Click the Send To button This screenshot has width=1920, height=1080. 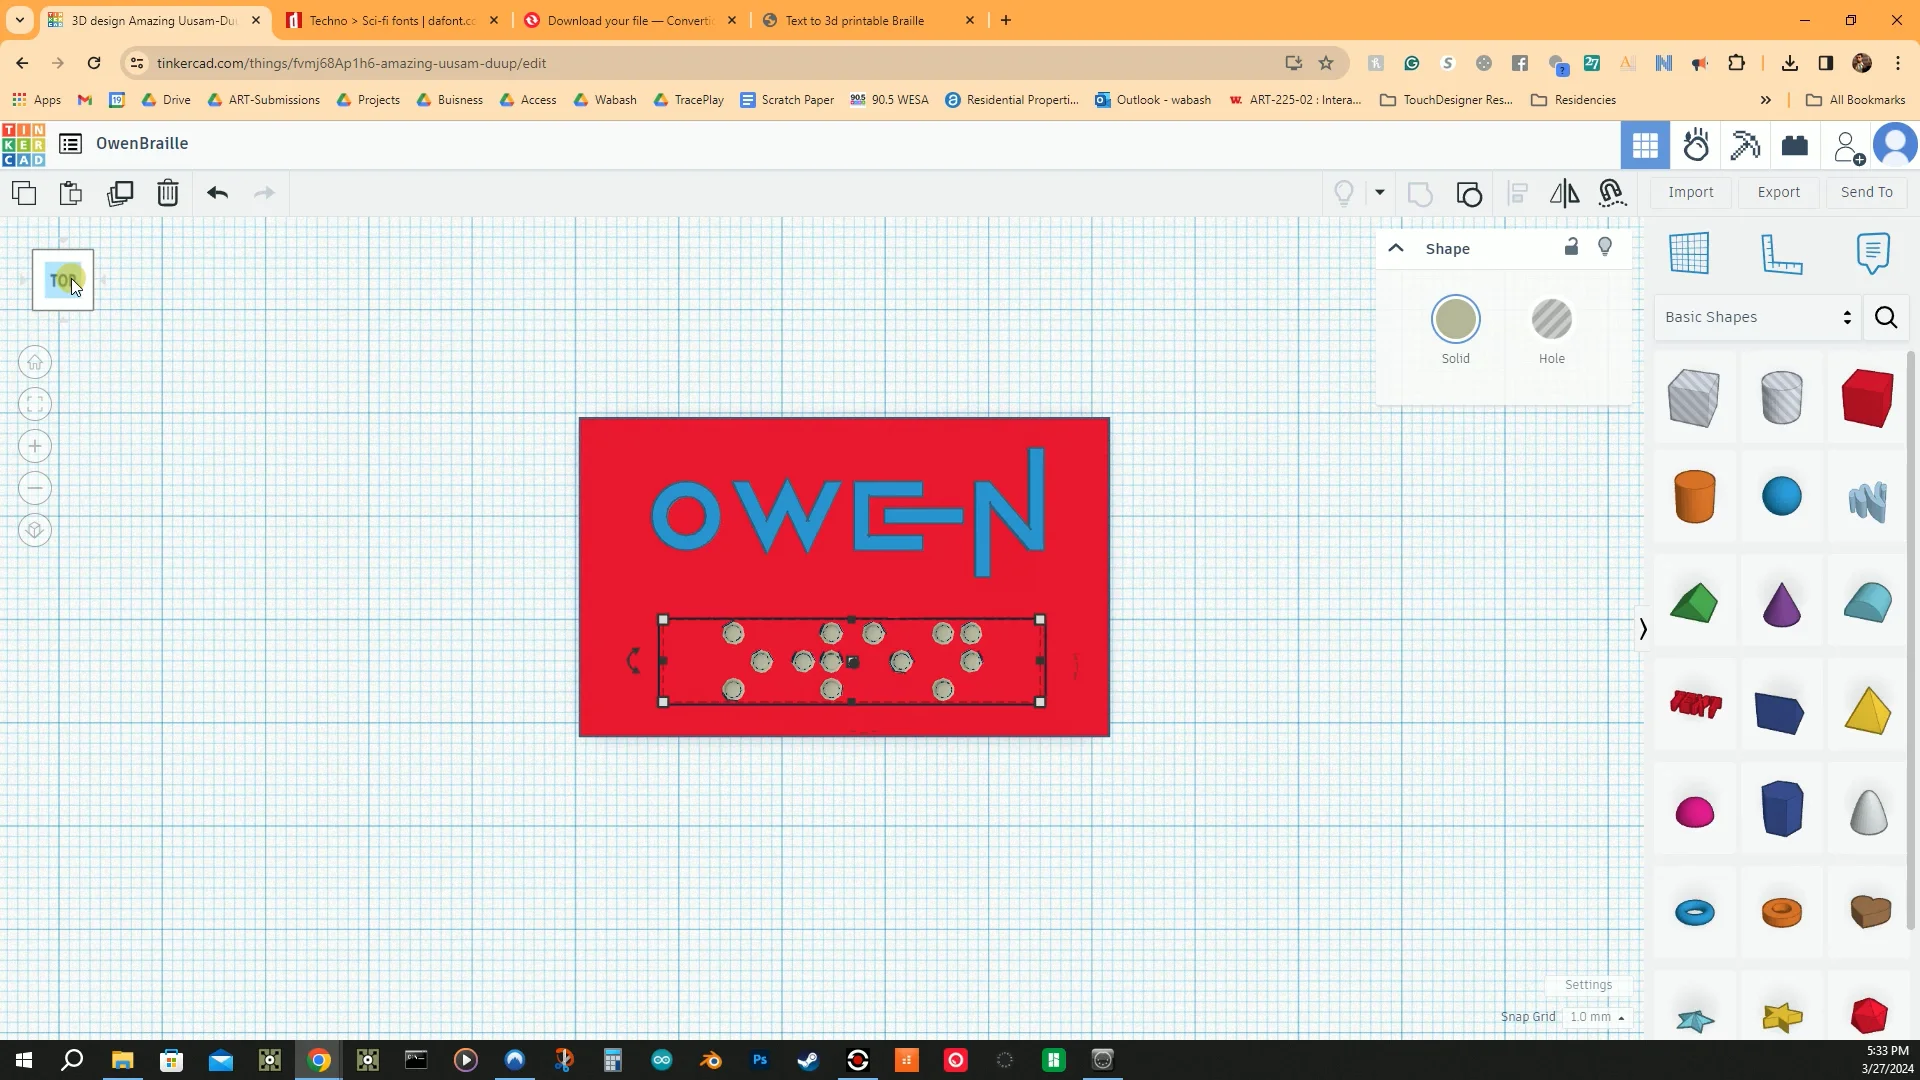coord(1866,192)
